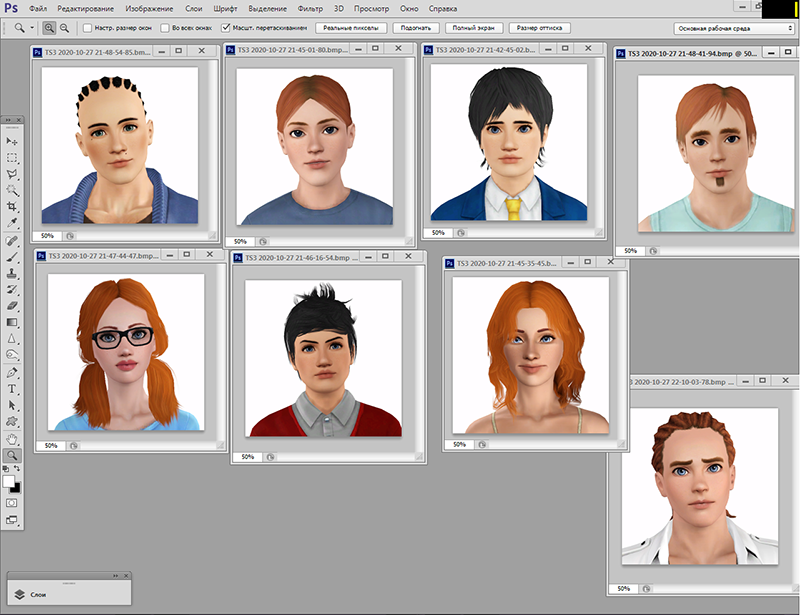This screenshot has height=615, width=800.
Task: Open the Слои menu in menu bar
Action: (x=194, y=9)
